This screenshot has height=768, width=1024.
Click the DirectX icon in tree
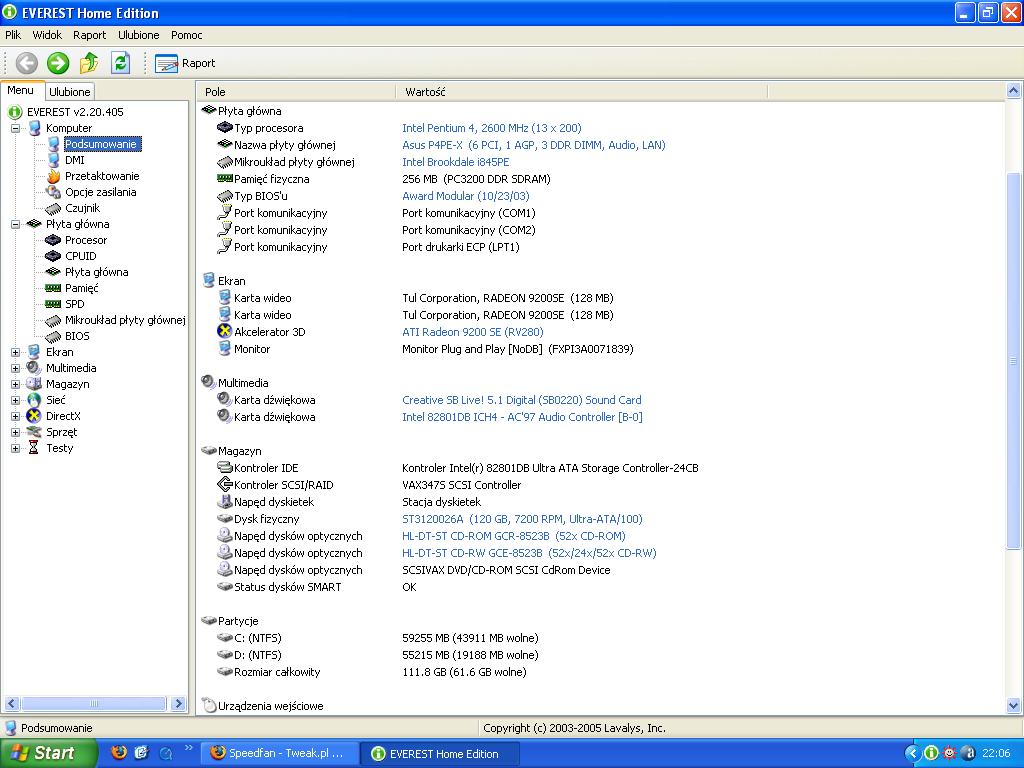[x=34, y=416]
